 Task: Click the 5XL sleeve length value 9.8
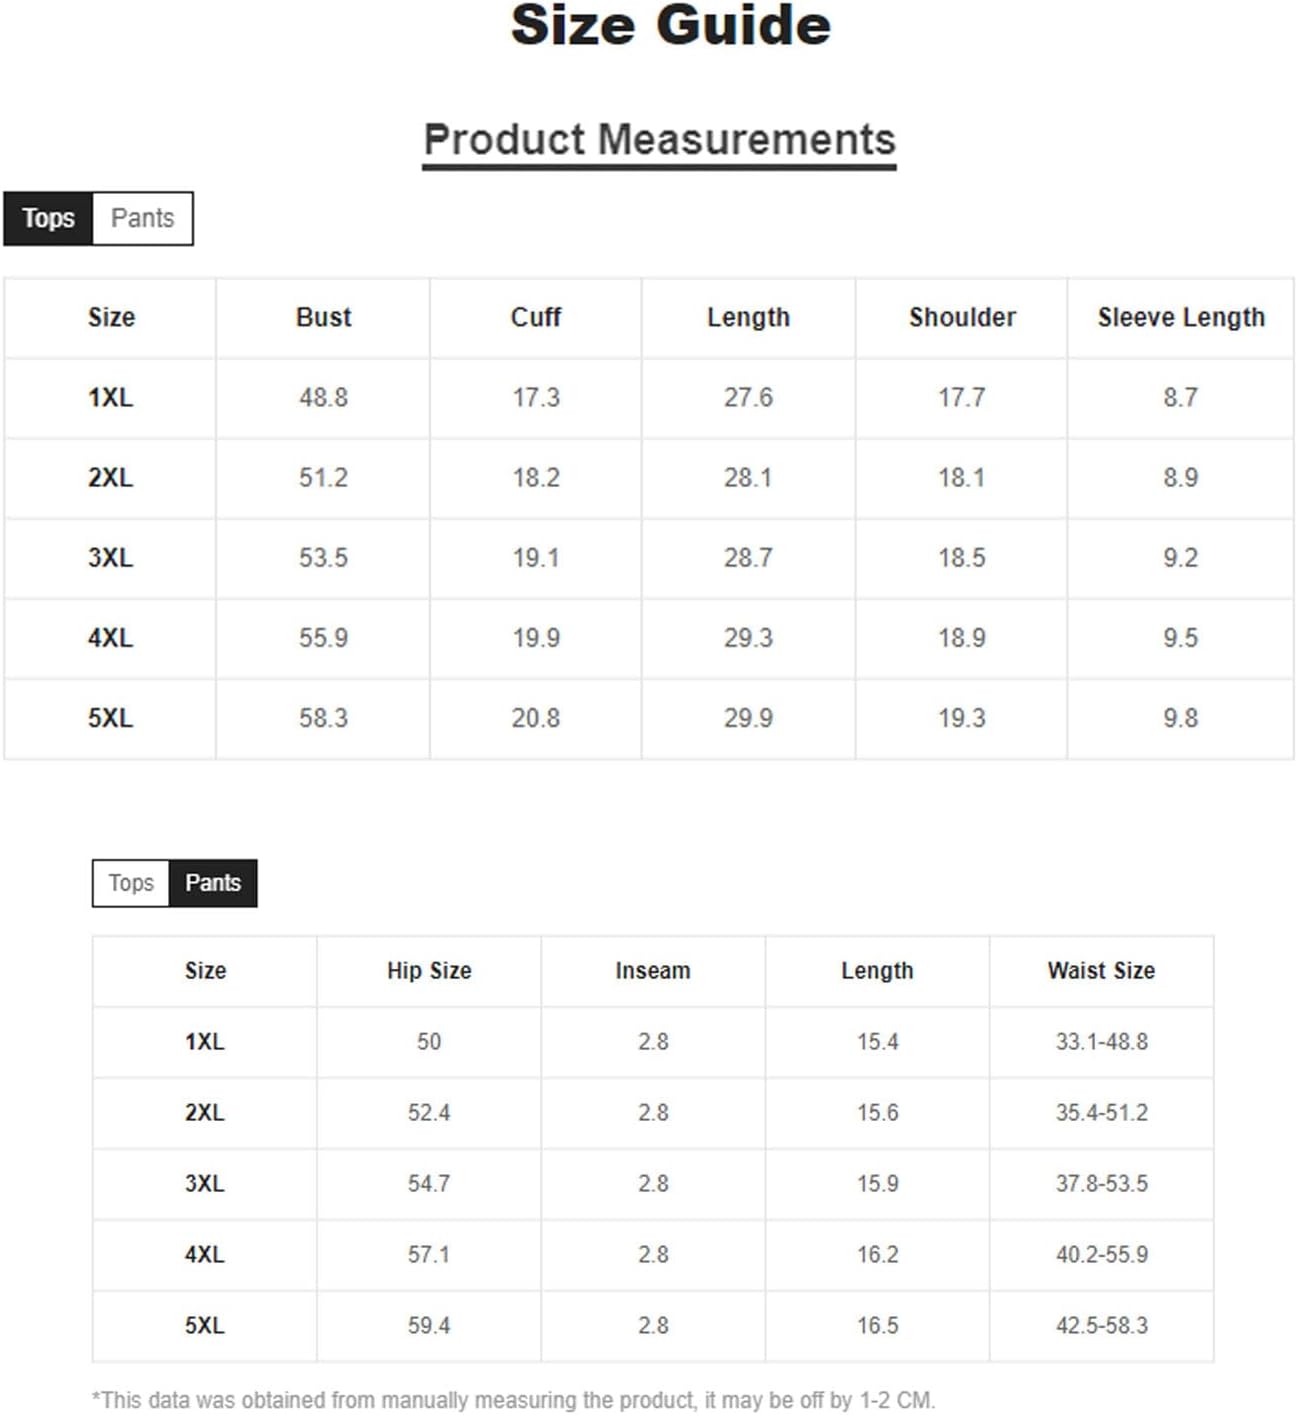pos(1180,718)
